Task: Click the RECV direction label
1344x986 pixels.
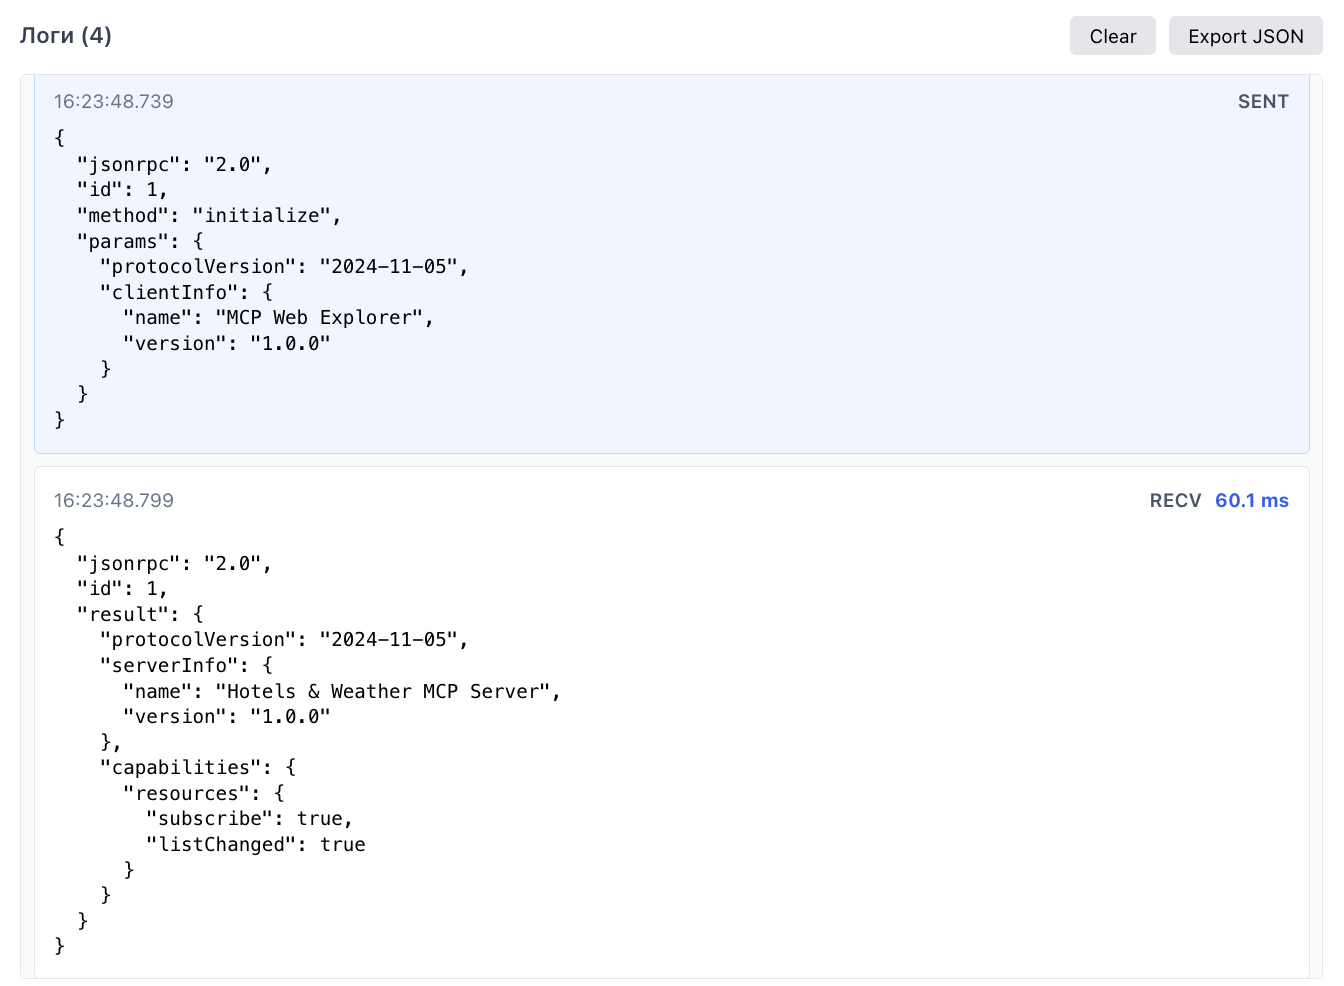Action: click(1175, 500)
